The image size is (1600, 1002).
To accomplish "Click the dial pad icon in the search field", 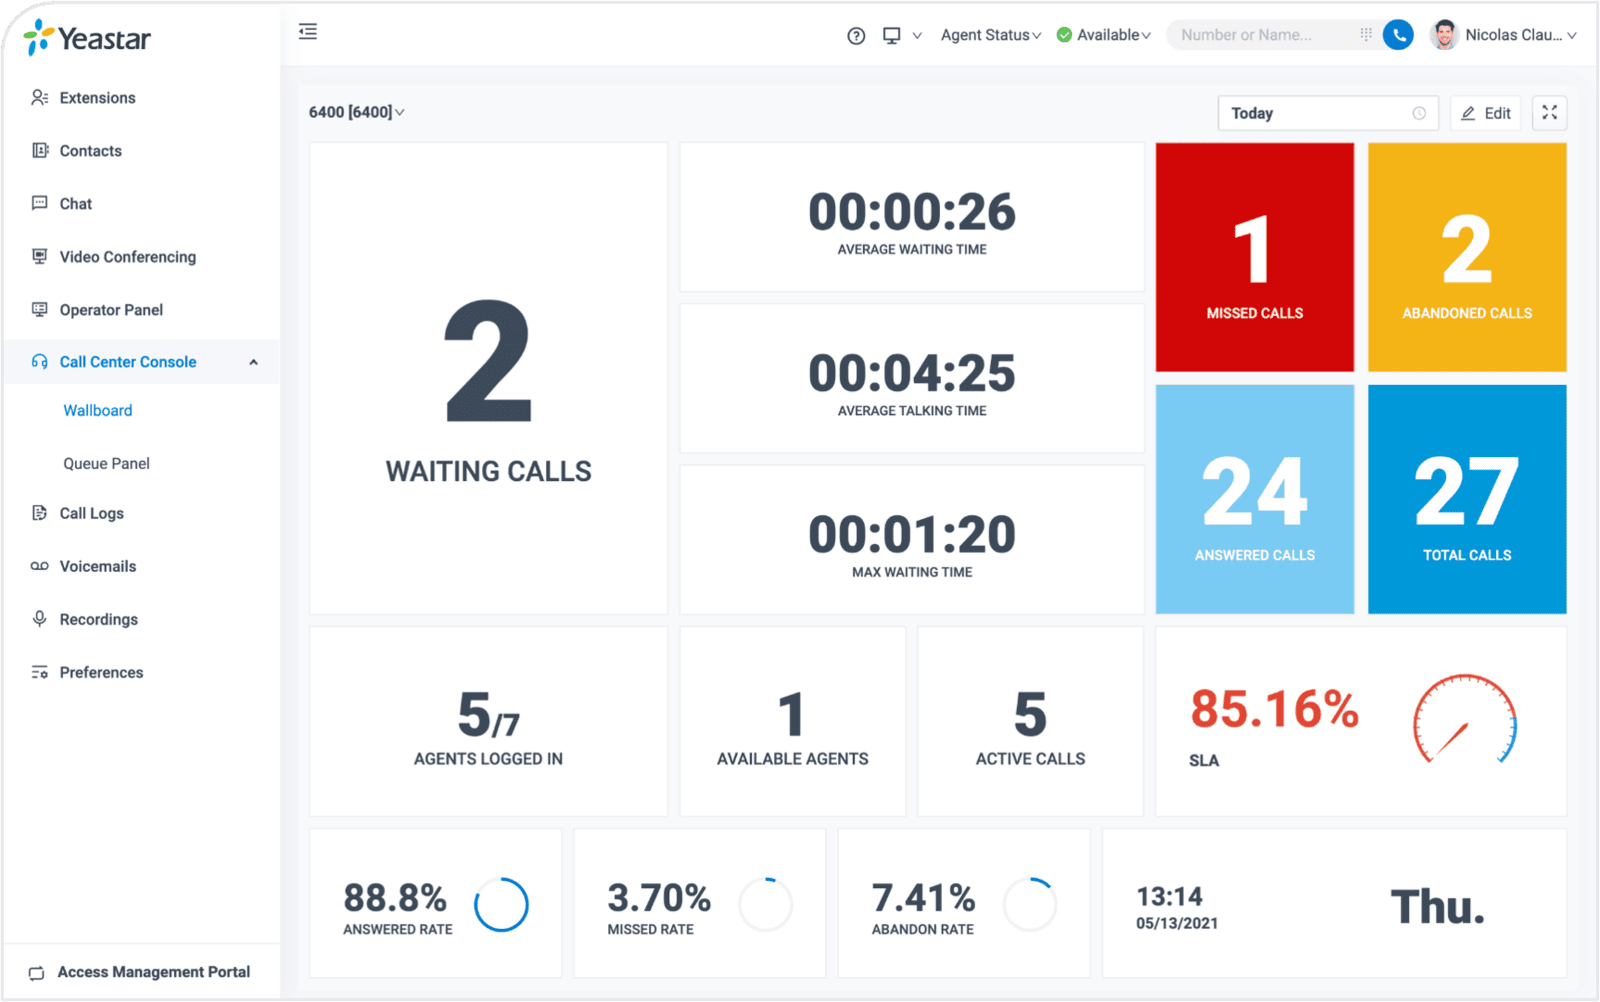I will [x=1366, y=34].
